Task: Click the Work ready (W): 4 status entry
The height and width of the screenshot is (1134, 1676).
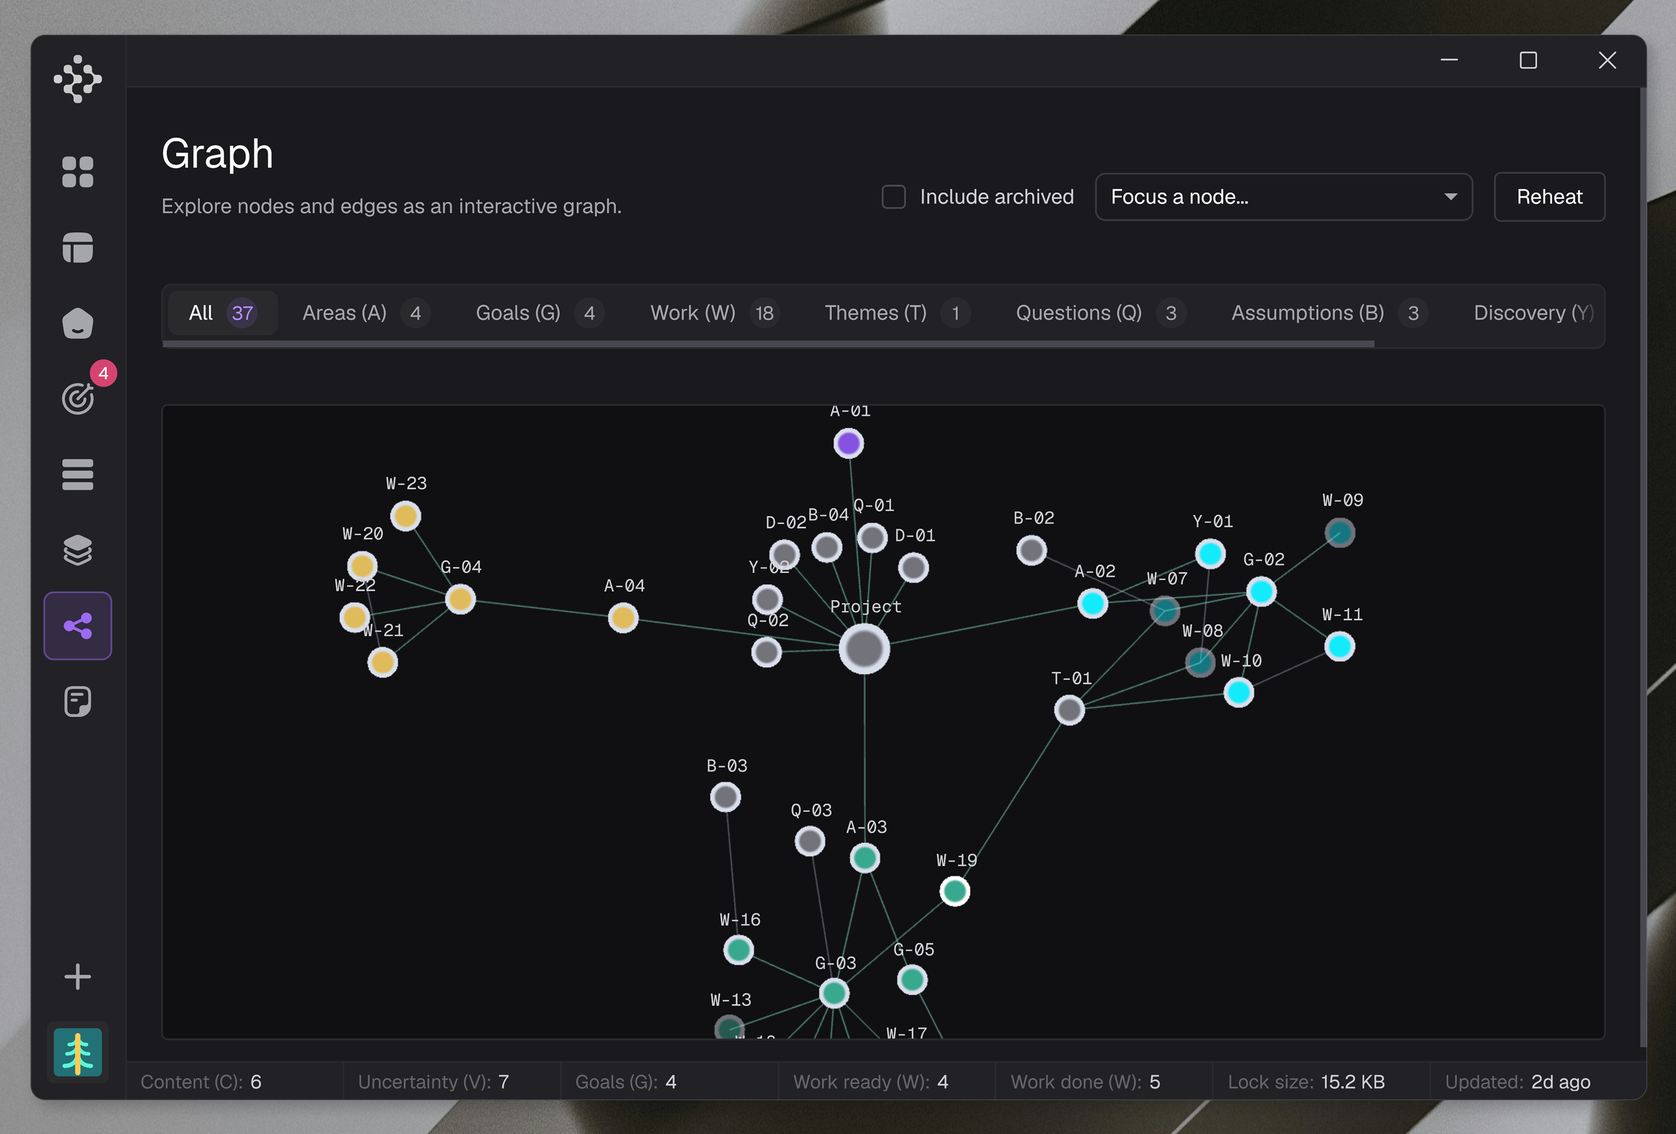Action: [x=871, y=1082]
